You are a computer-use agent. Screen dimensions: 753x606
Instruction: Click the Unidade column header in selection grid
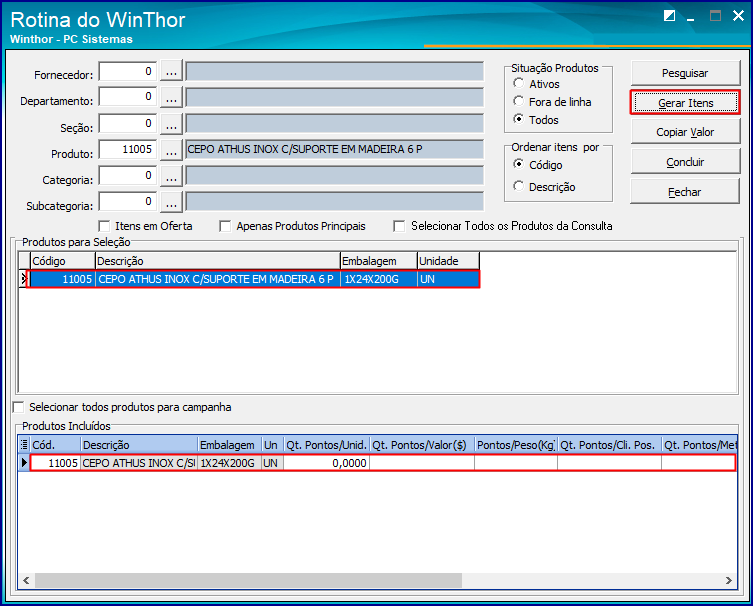click(449, 261)
